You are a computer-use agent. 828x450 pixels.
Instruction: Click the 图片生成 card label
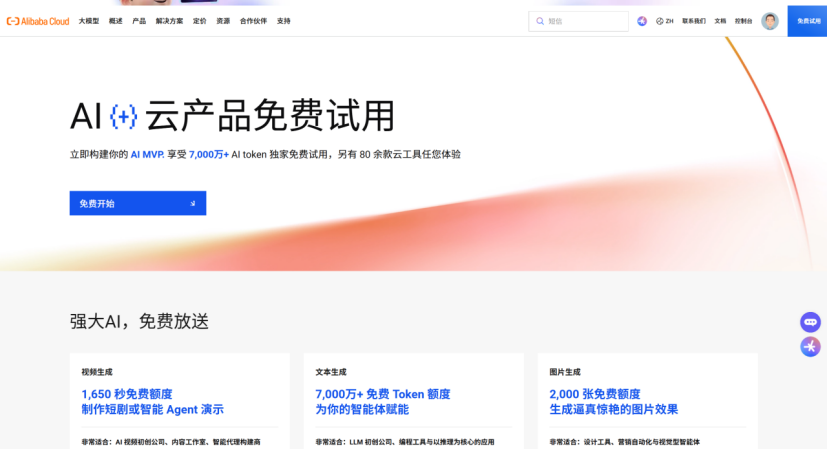tap(565, 372)
